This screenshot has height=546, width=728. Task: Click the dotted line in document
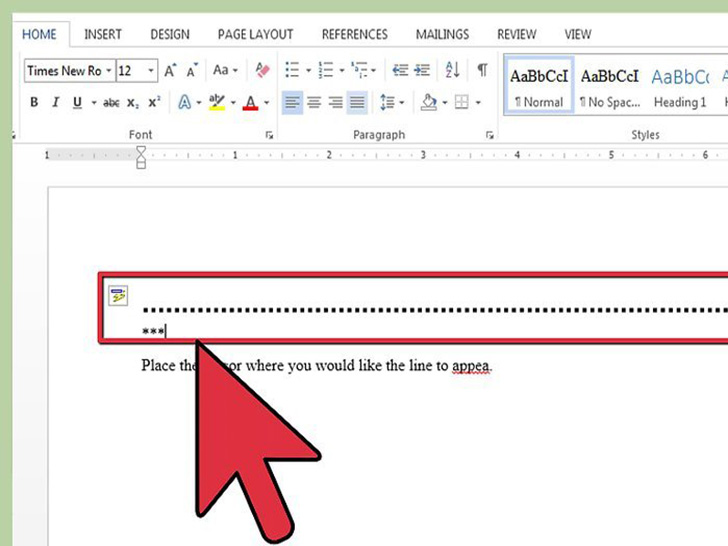[435, 310]
